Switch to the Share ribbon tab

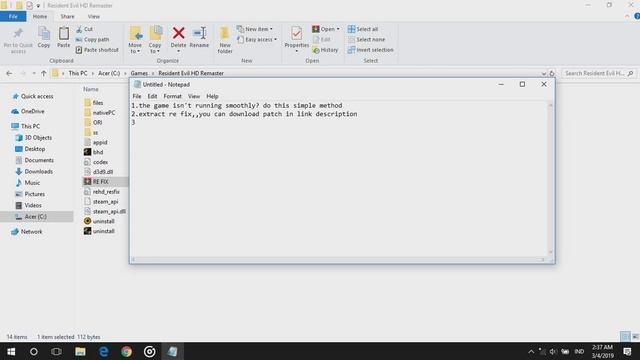click(x=67, y=16)
